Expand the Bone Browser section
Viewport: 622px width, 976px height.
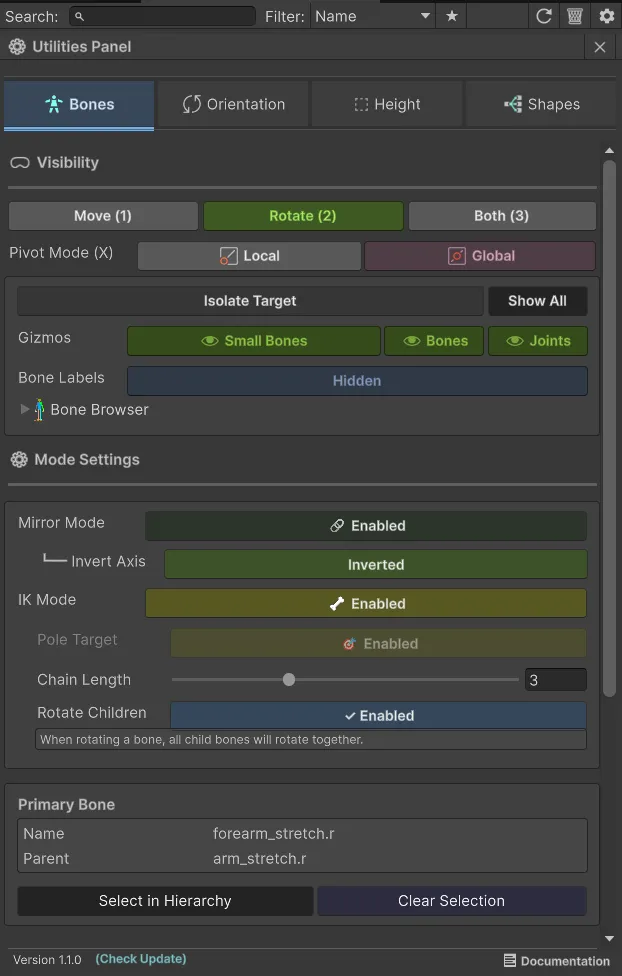point(24,409)
